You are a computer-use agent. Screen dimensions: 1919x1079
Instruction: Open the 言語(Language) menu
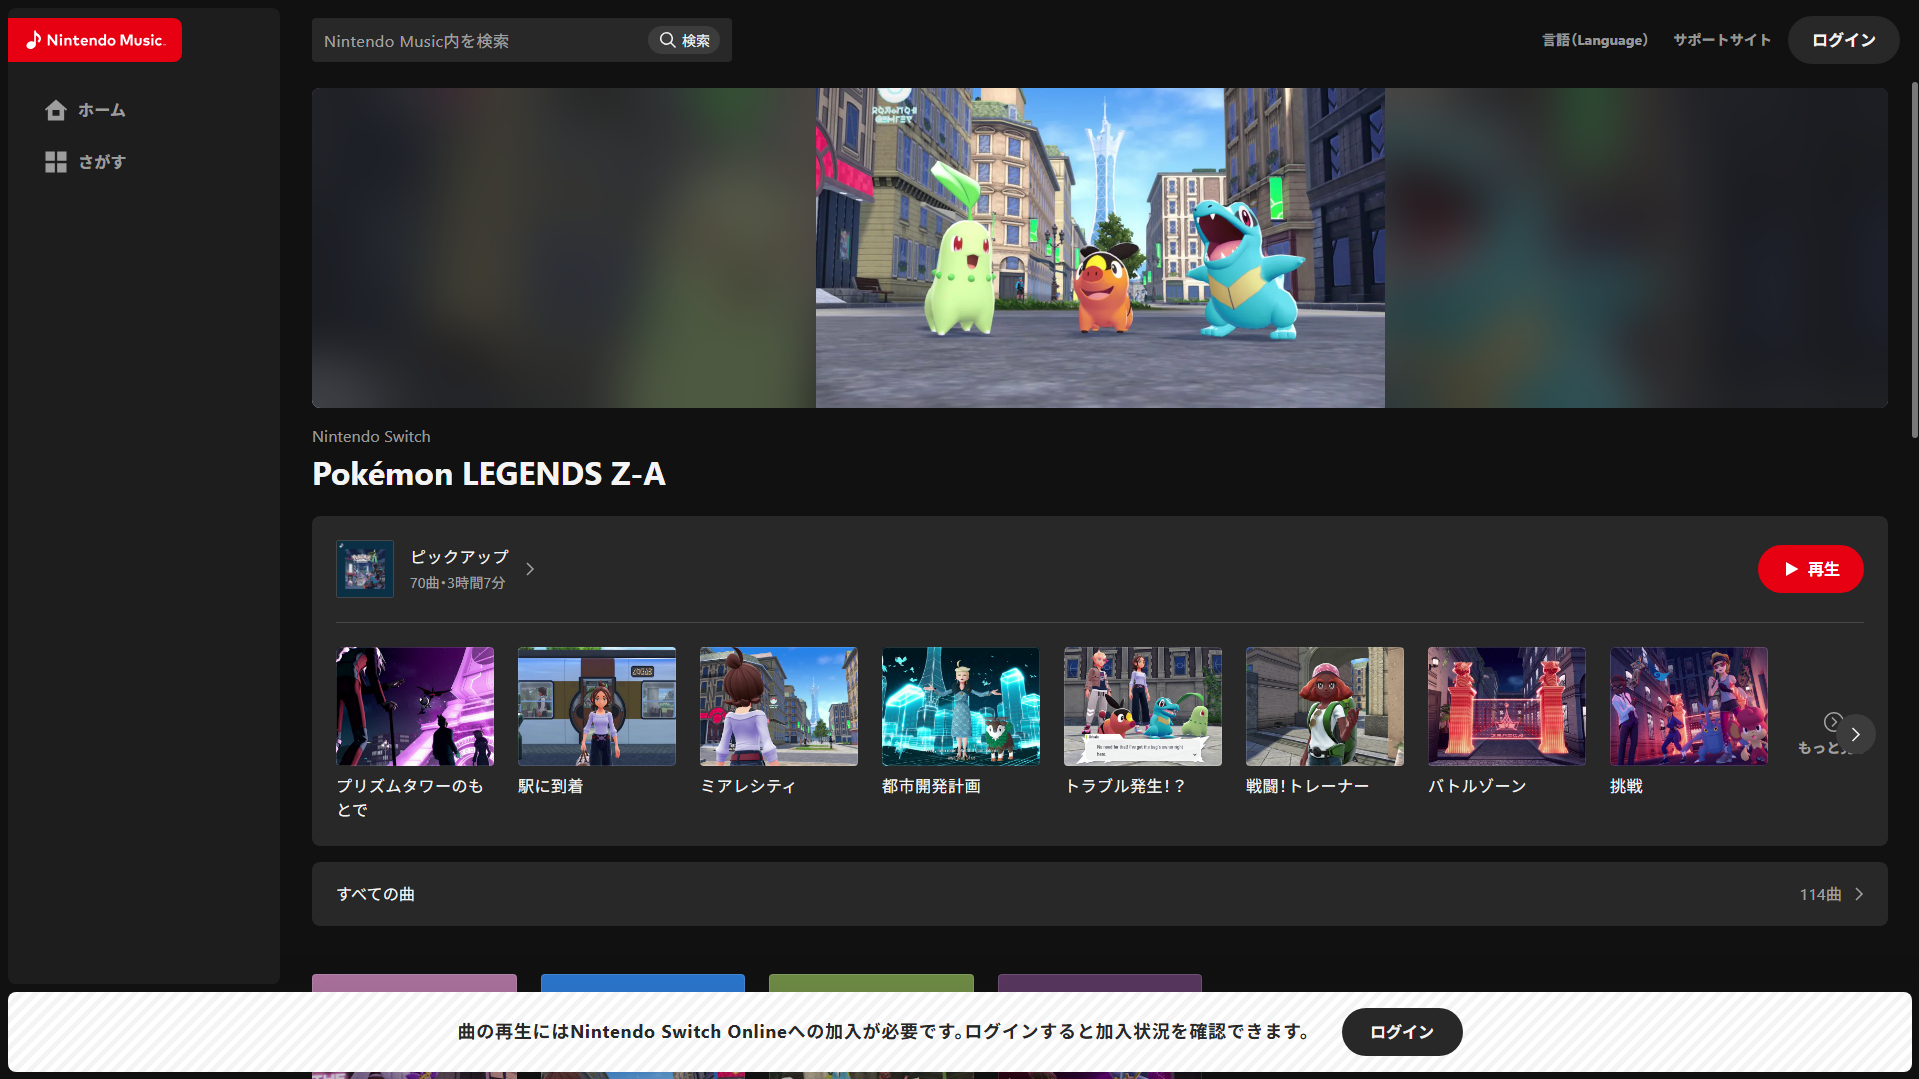point(1594,40)
